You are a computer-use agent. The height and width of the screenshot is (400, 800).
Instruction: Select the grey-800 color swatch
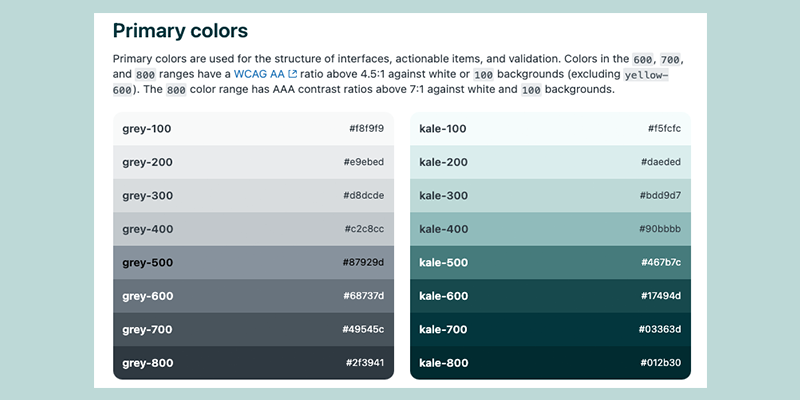[254, 363]
